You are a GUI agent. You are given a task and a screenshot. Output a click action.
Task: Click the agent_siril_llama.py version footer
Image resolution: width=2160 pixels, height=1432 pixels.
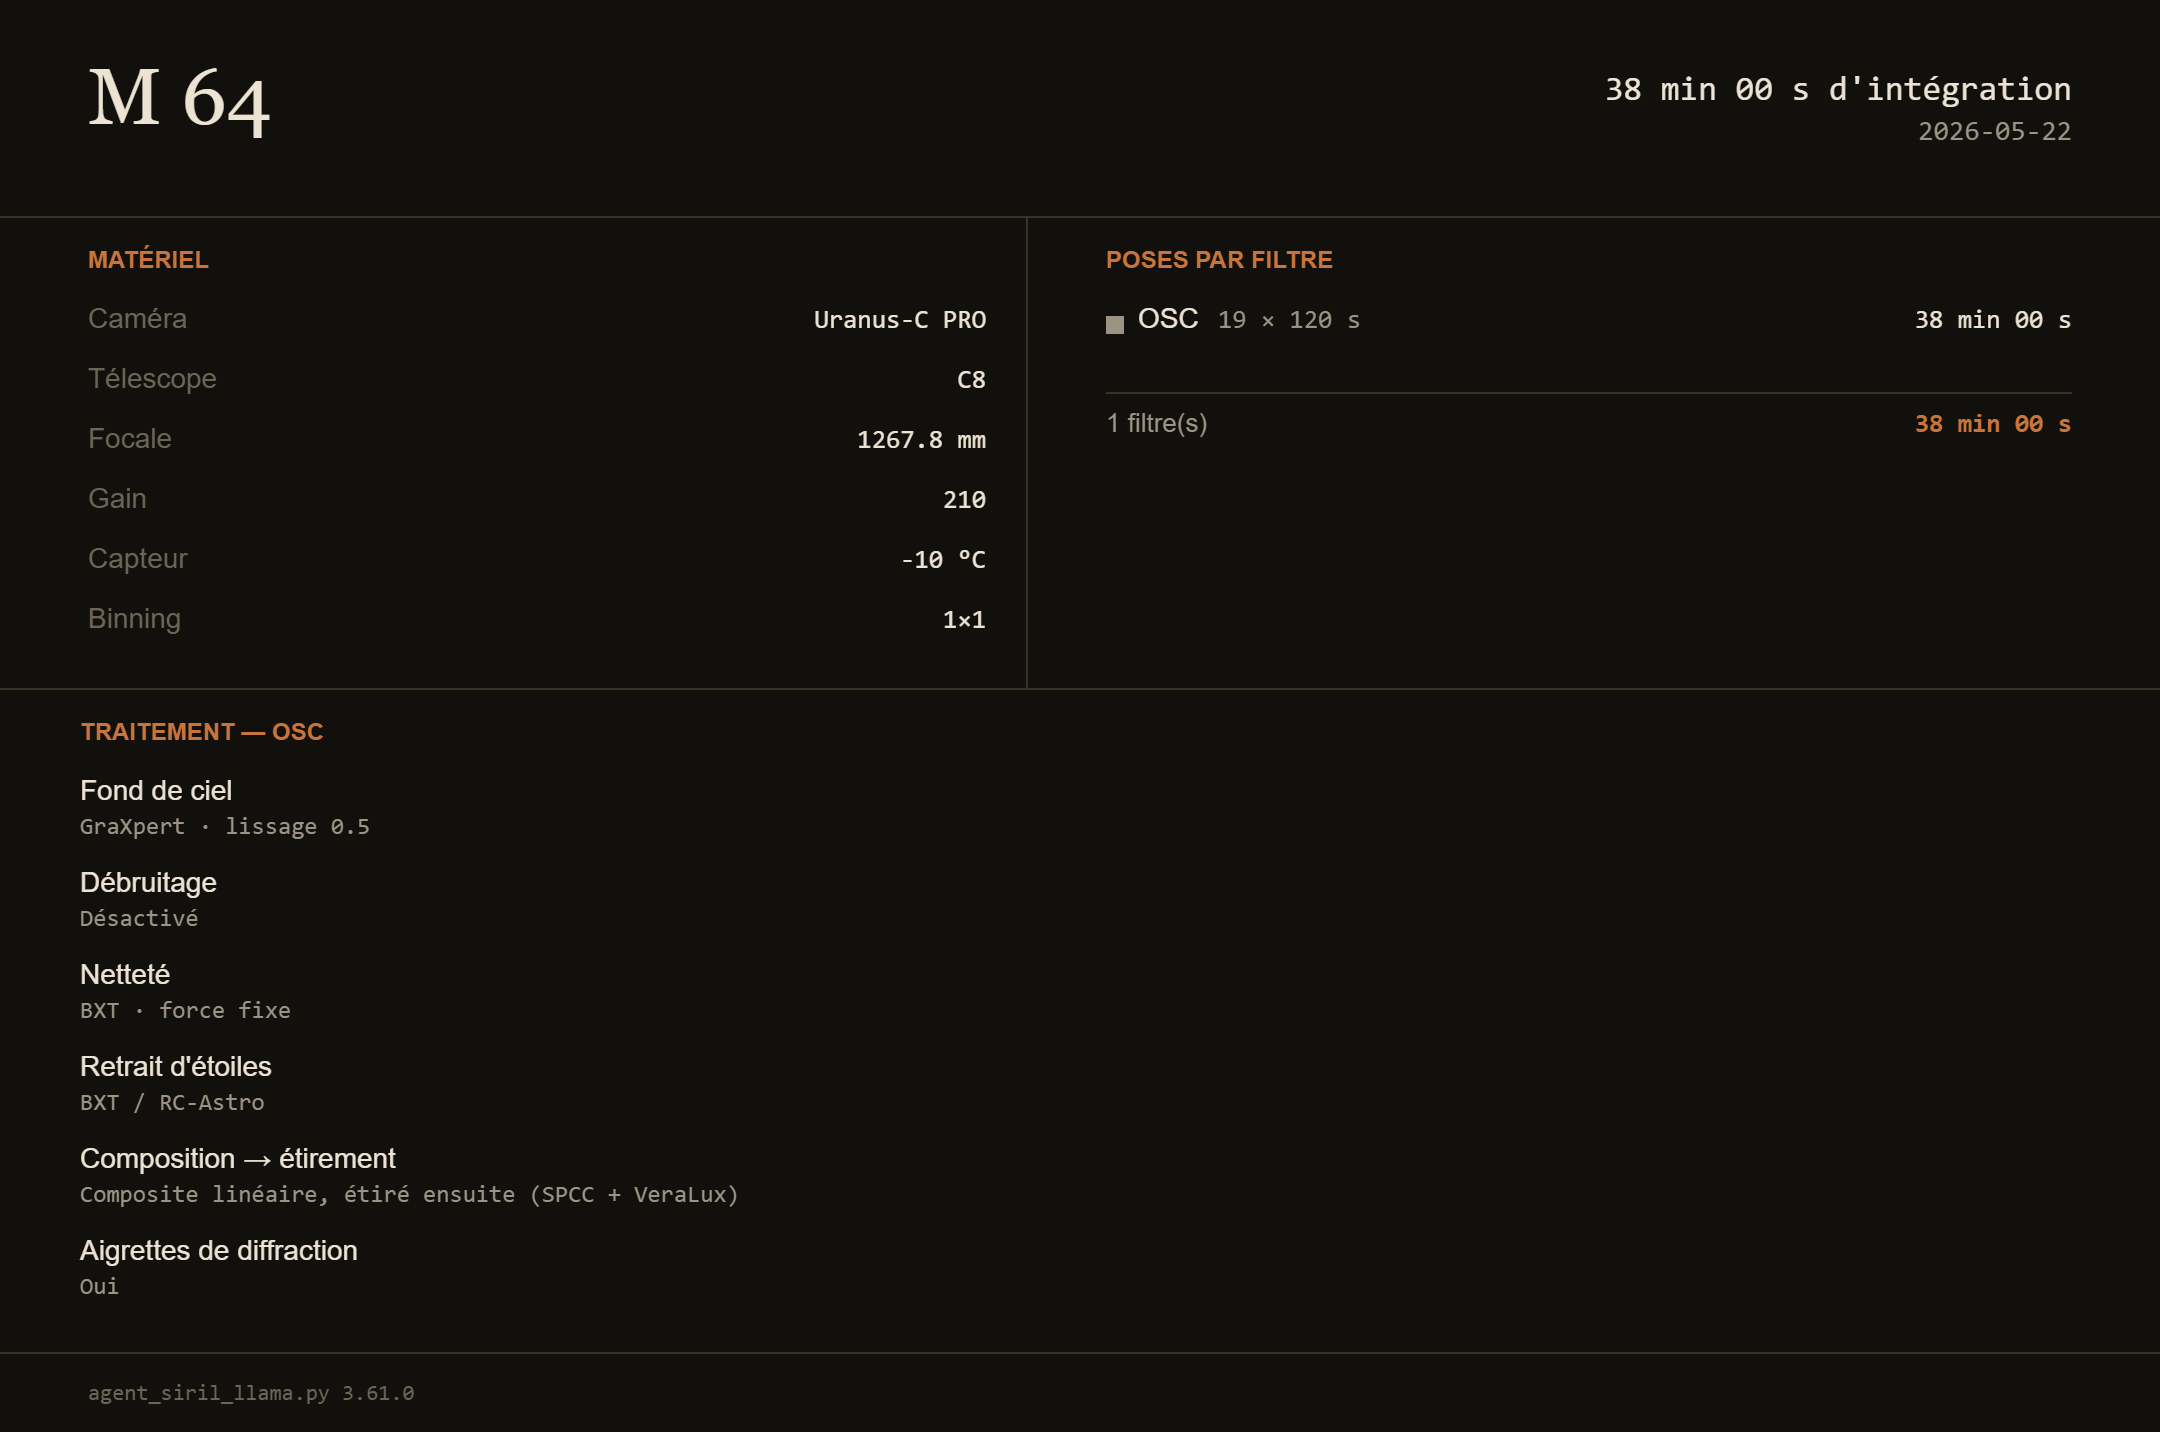coord(251,1393)
